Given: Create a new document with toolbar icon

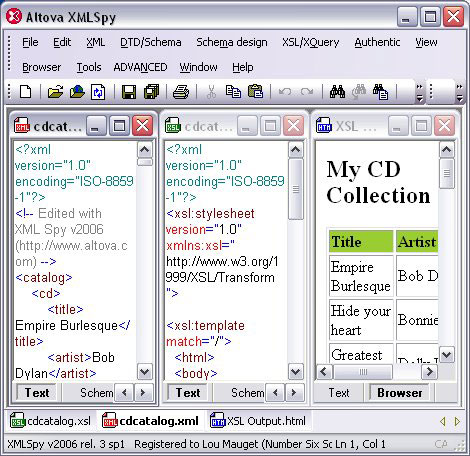Looking at the screenshot, I should pos(26,92).
